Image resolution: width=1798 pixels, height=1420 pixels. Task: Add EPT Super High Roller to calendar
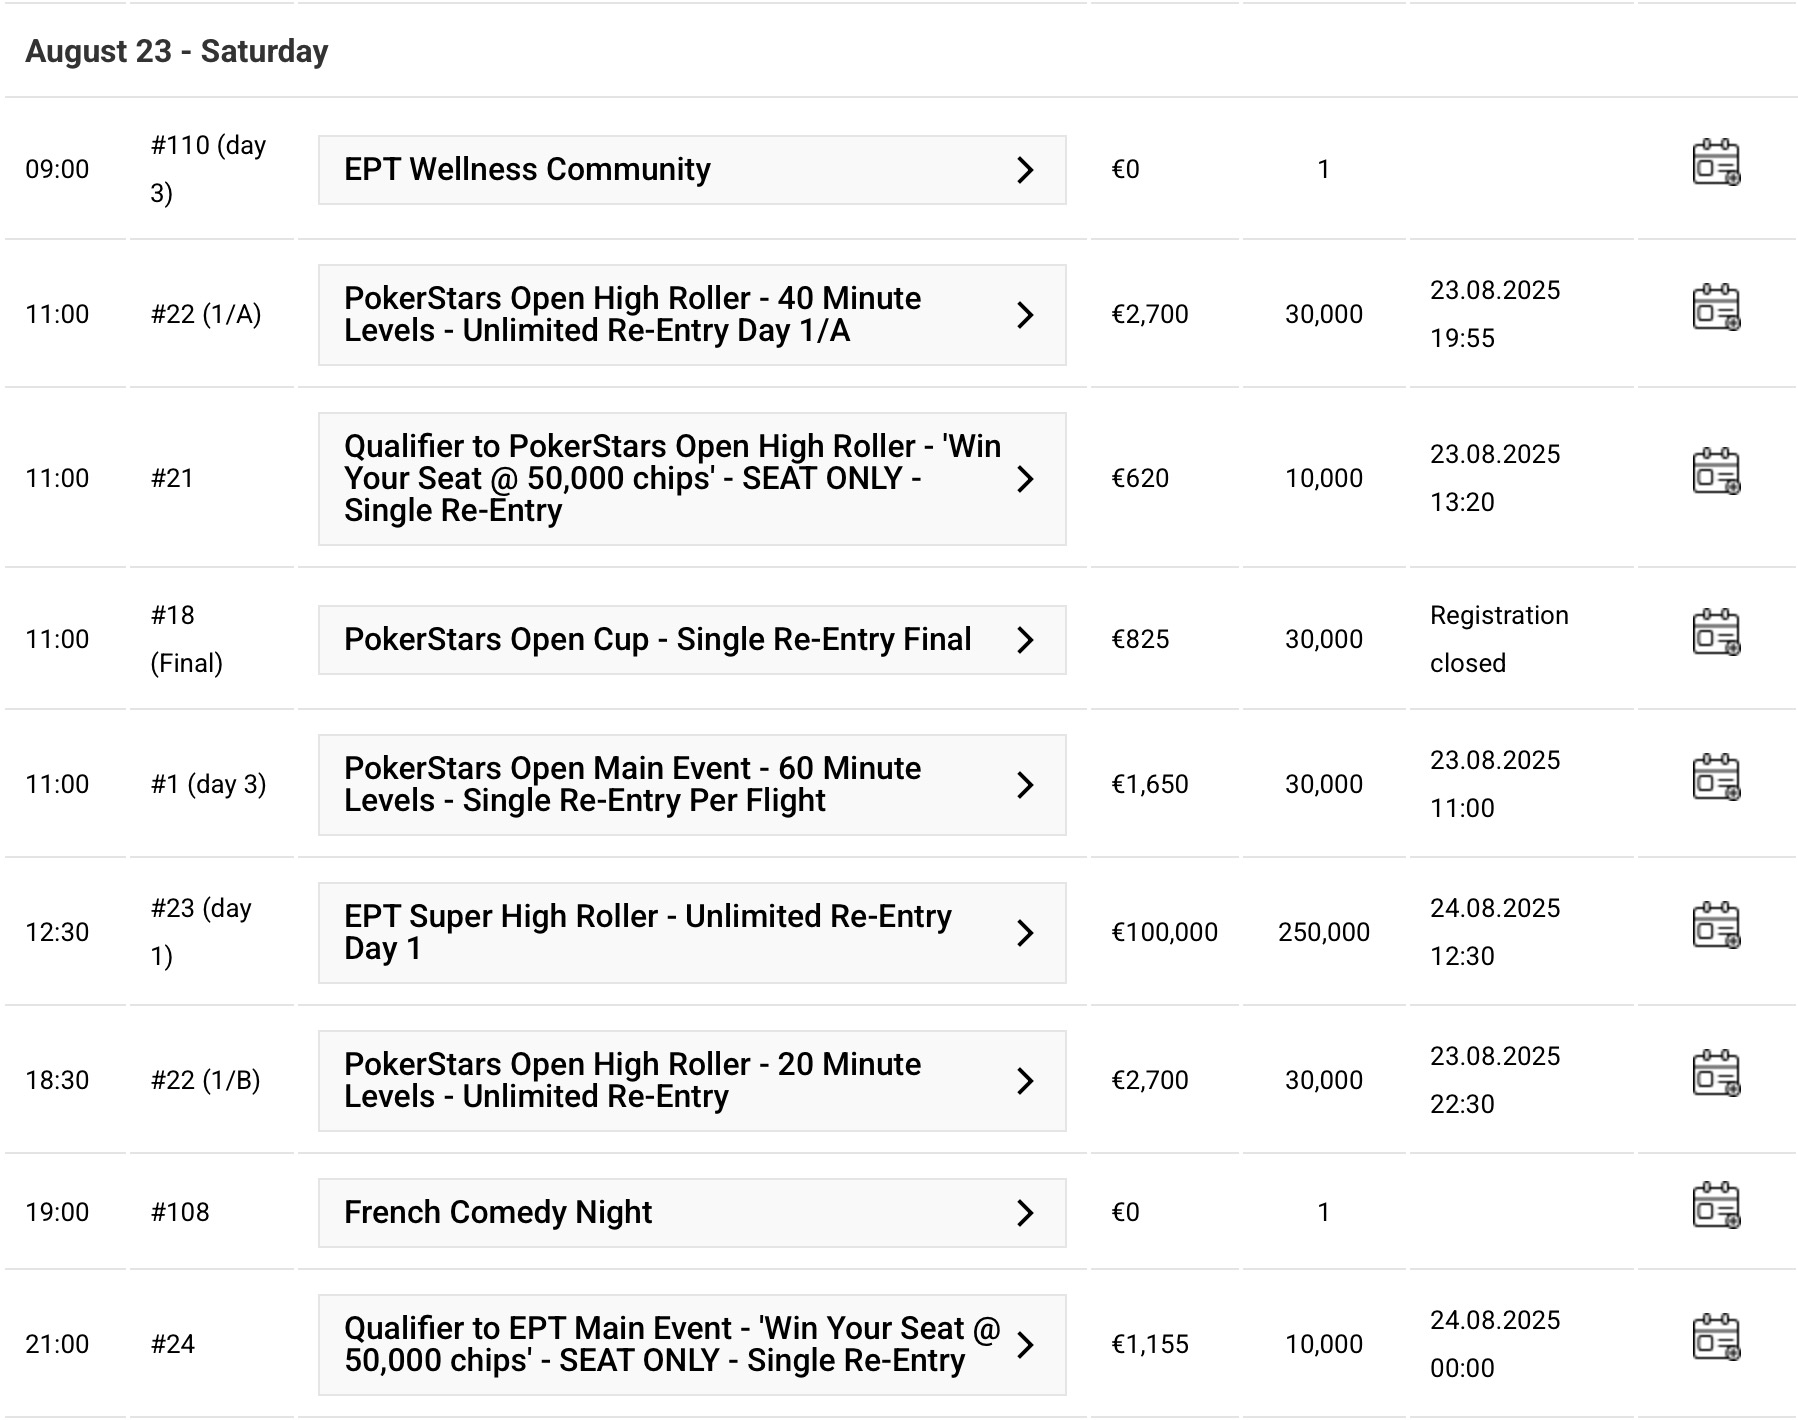(x=1715, y=926)
